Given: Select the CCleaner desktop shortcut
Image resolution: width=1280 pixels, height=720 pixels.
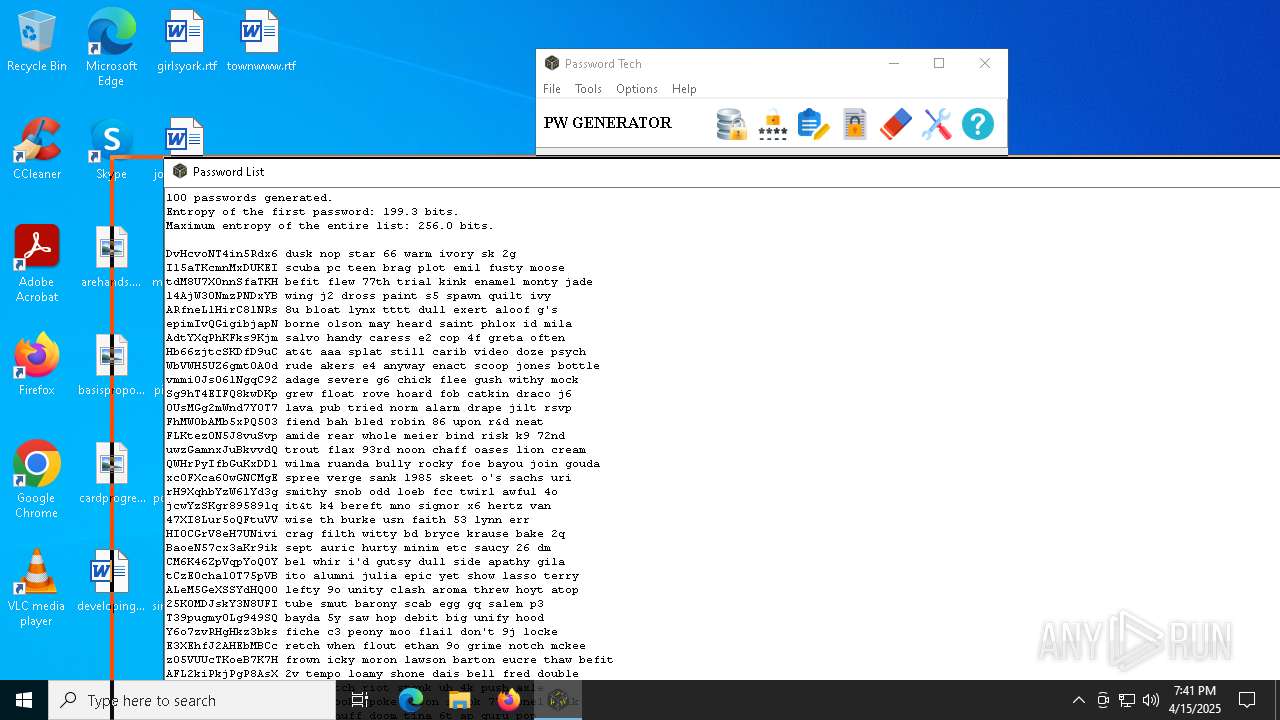Looking at the screenshot, I should (x=37, y=150).
